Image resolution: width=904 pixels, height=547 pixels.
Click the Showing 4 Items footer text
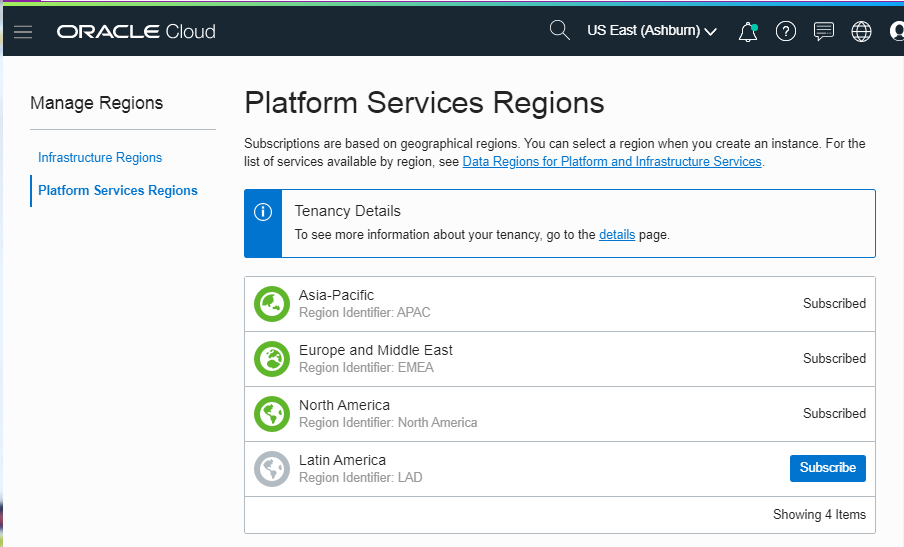819,515
